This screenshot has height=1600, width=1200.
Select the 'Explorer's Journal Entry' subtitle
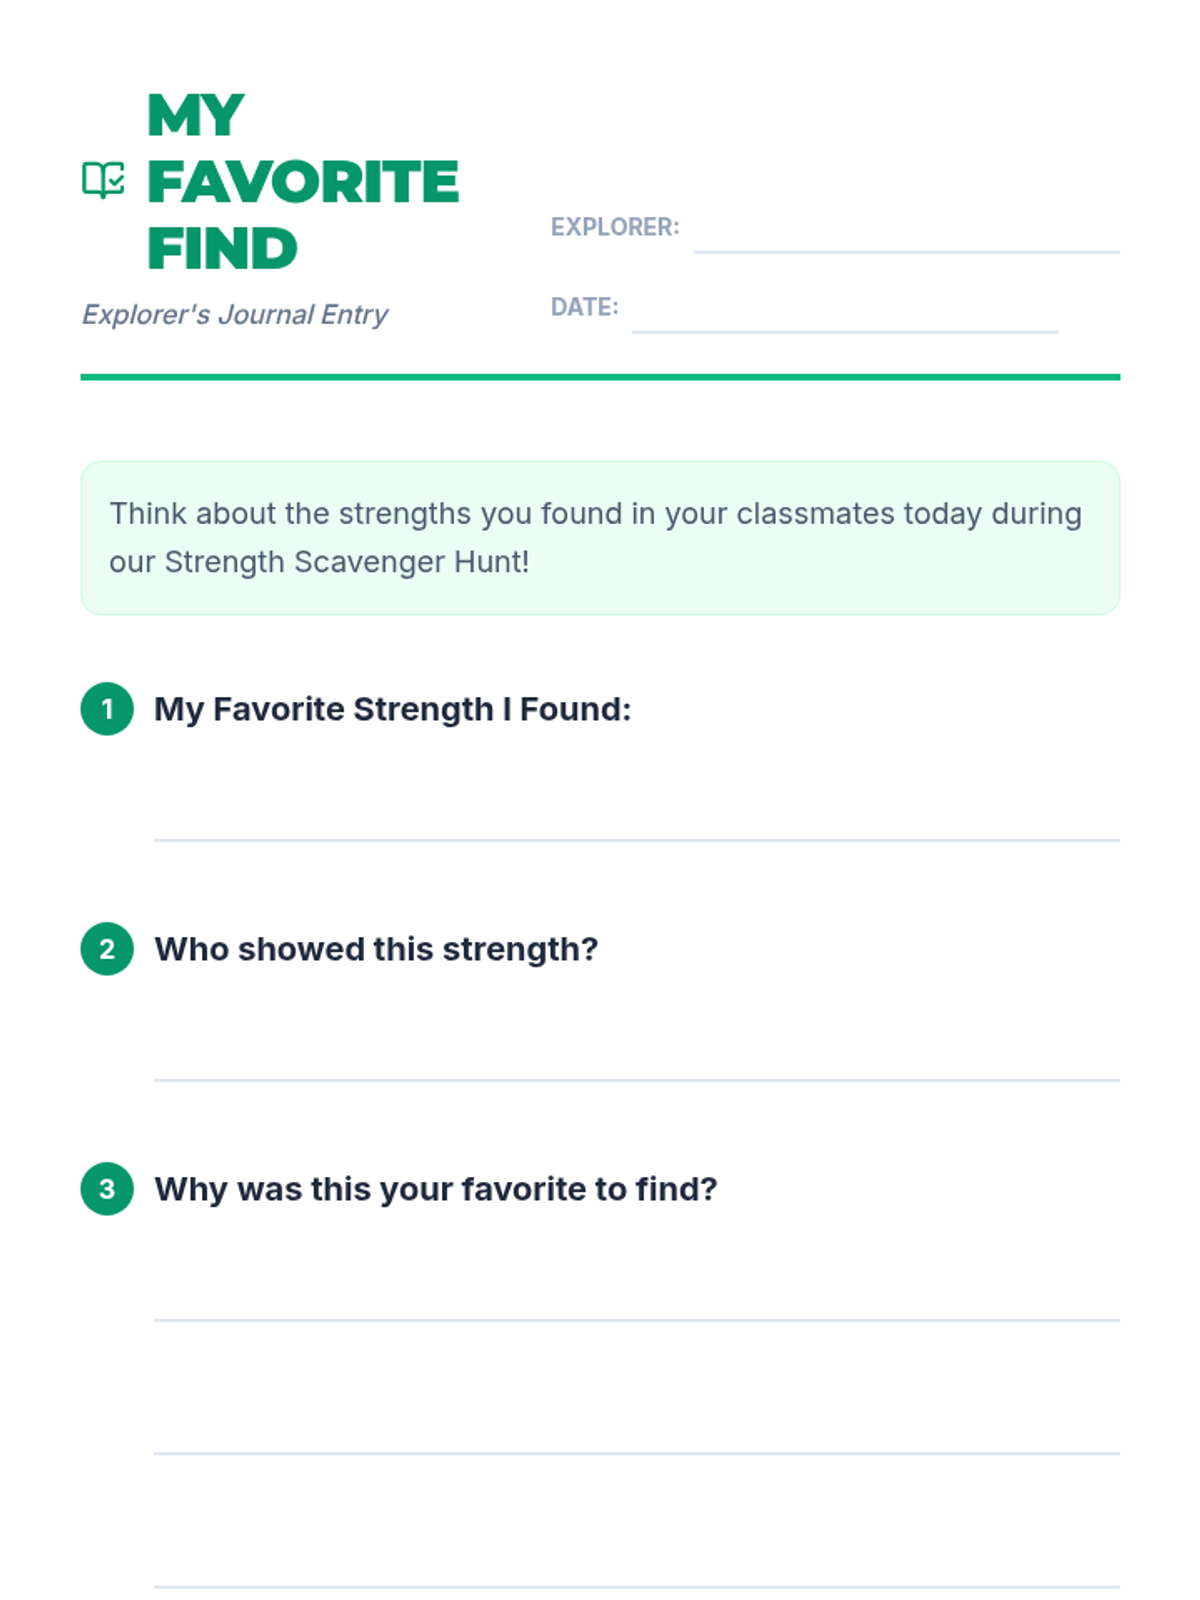[x=234, y=315]
